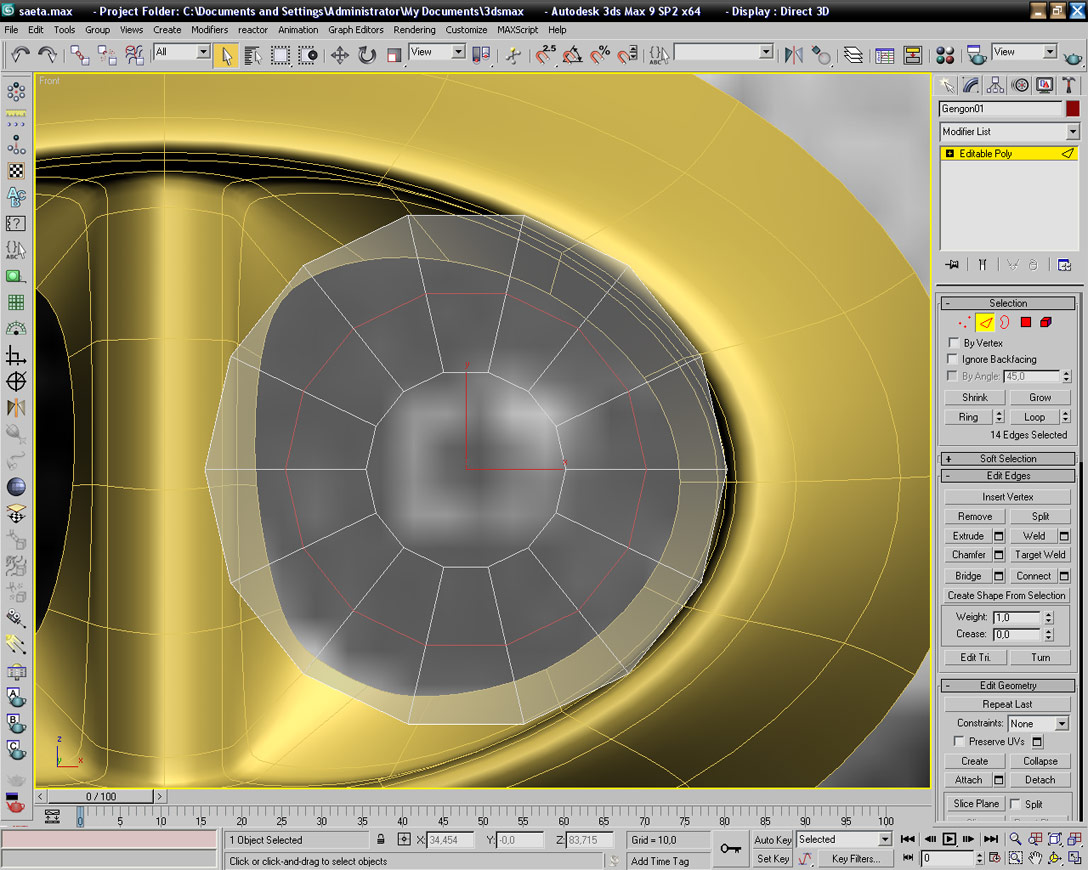Toggle Ignore Backfacing option

coord(953,359)
